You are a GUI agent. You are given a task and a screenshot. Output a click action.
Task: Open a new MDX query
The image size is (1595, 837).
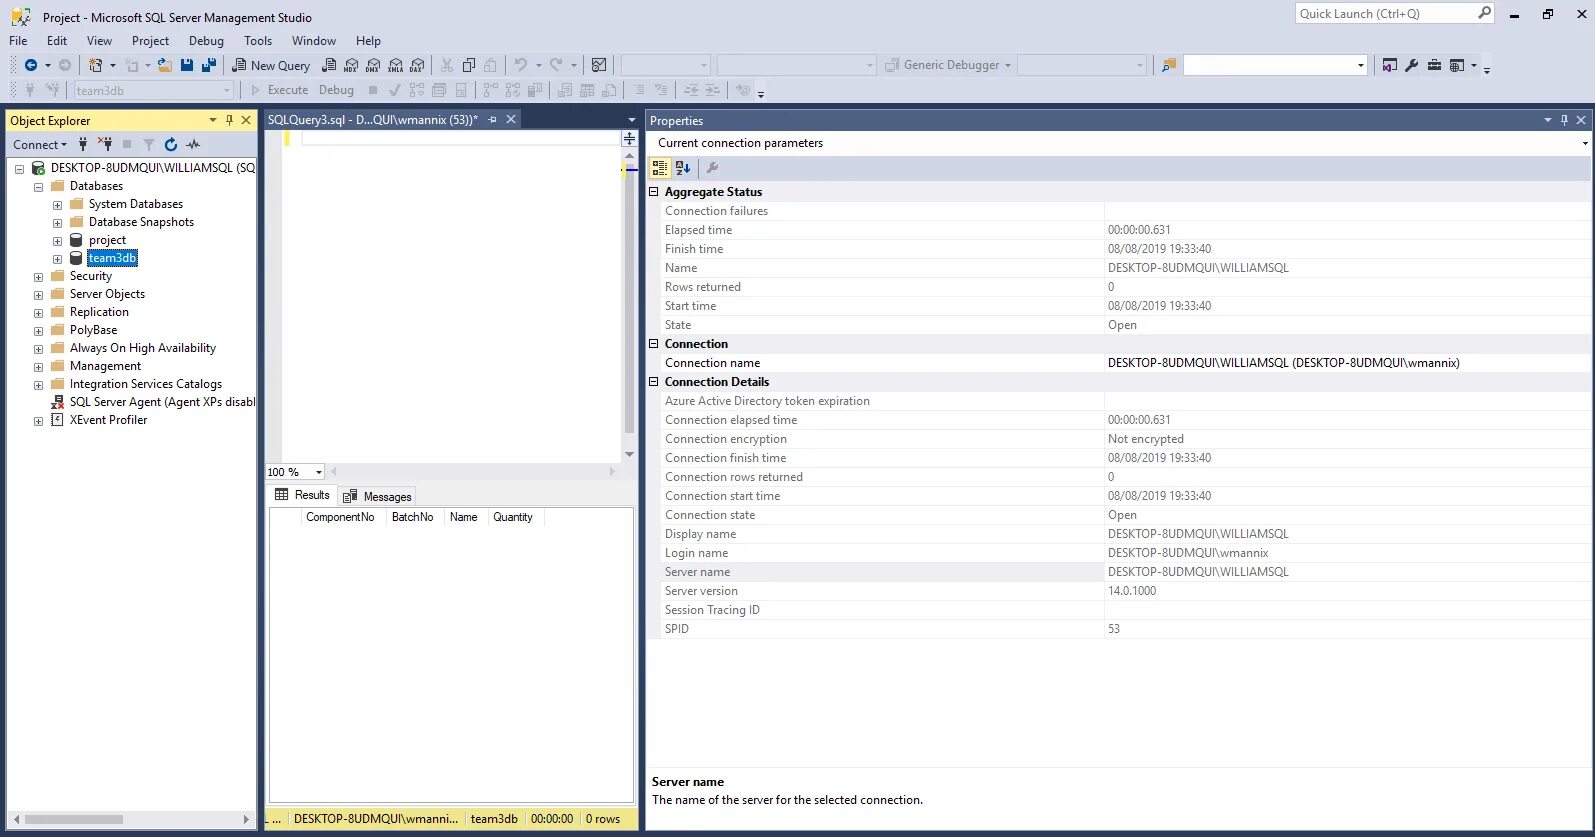click(x=351, y=65)
